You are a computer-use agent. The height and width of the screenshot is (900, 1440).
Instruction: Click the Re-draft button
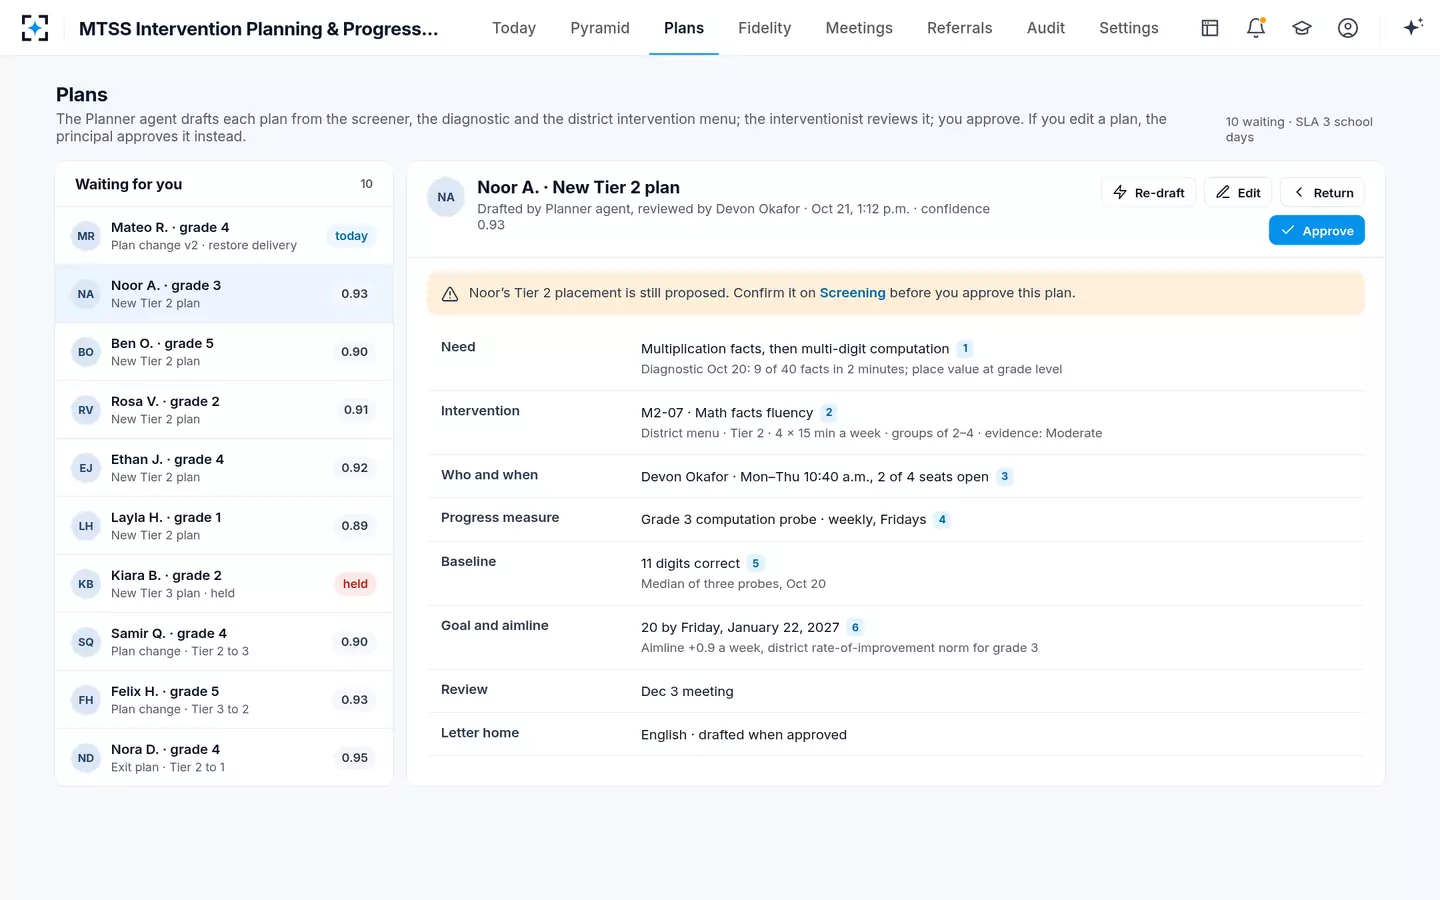coord(1149,193)
